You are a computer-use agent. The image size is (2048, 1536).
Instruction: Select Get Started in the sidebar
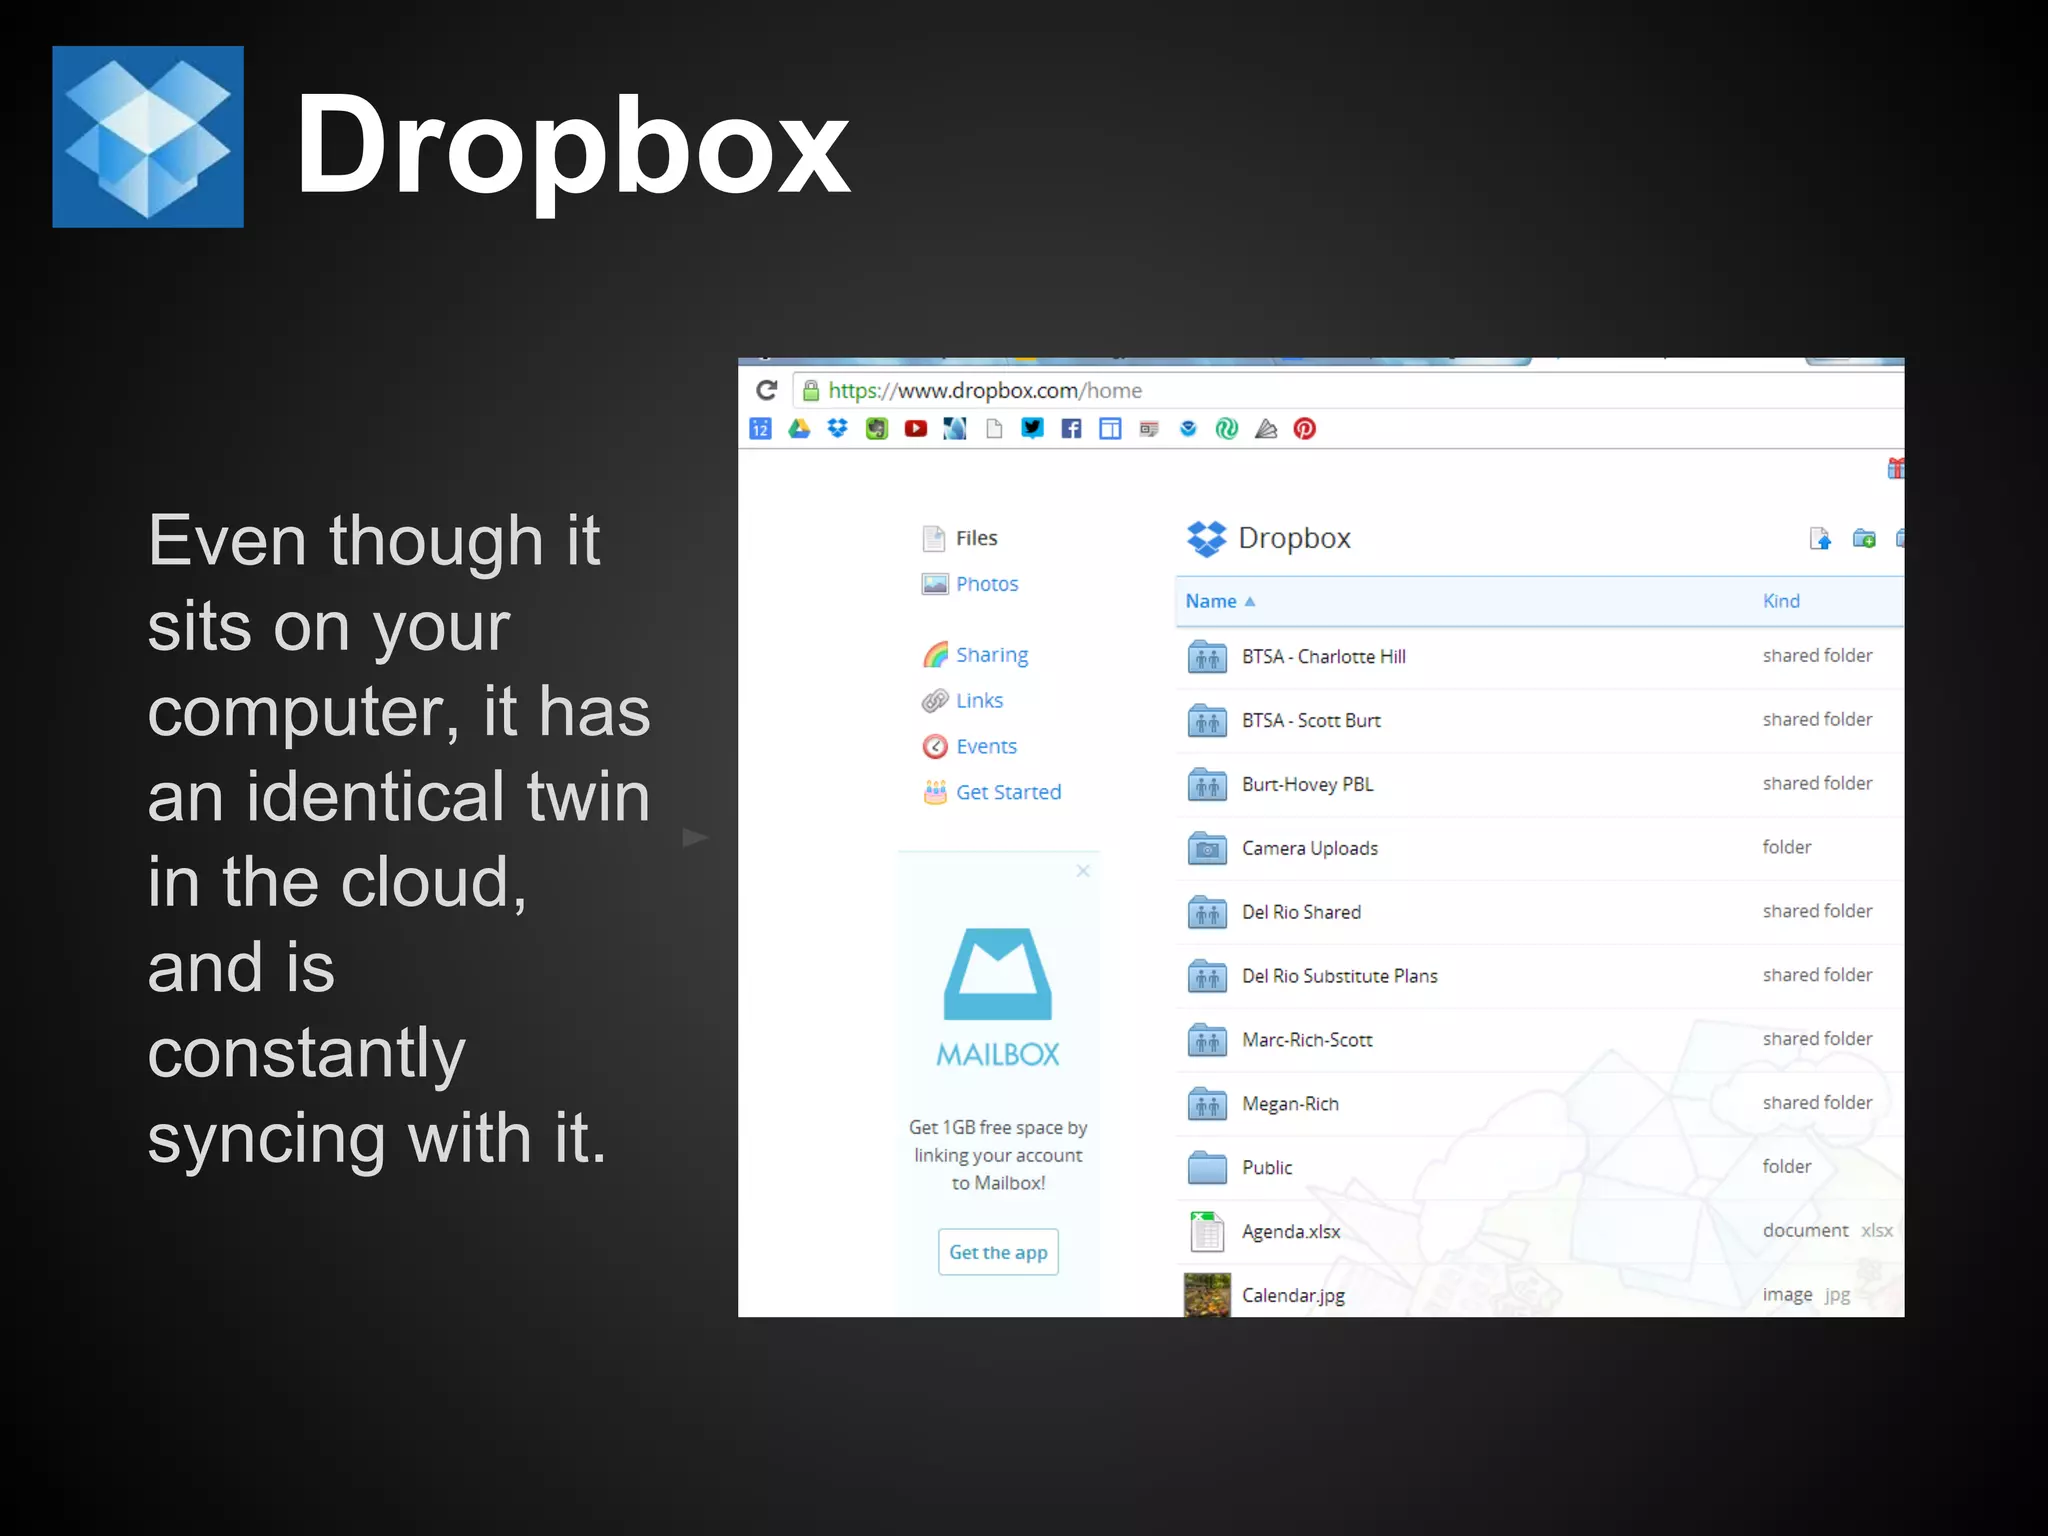(x=992, y=792)
